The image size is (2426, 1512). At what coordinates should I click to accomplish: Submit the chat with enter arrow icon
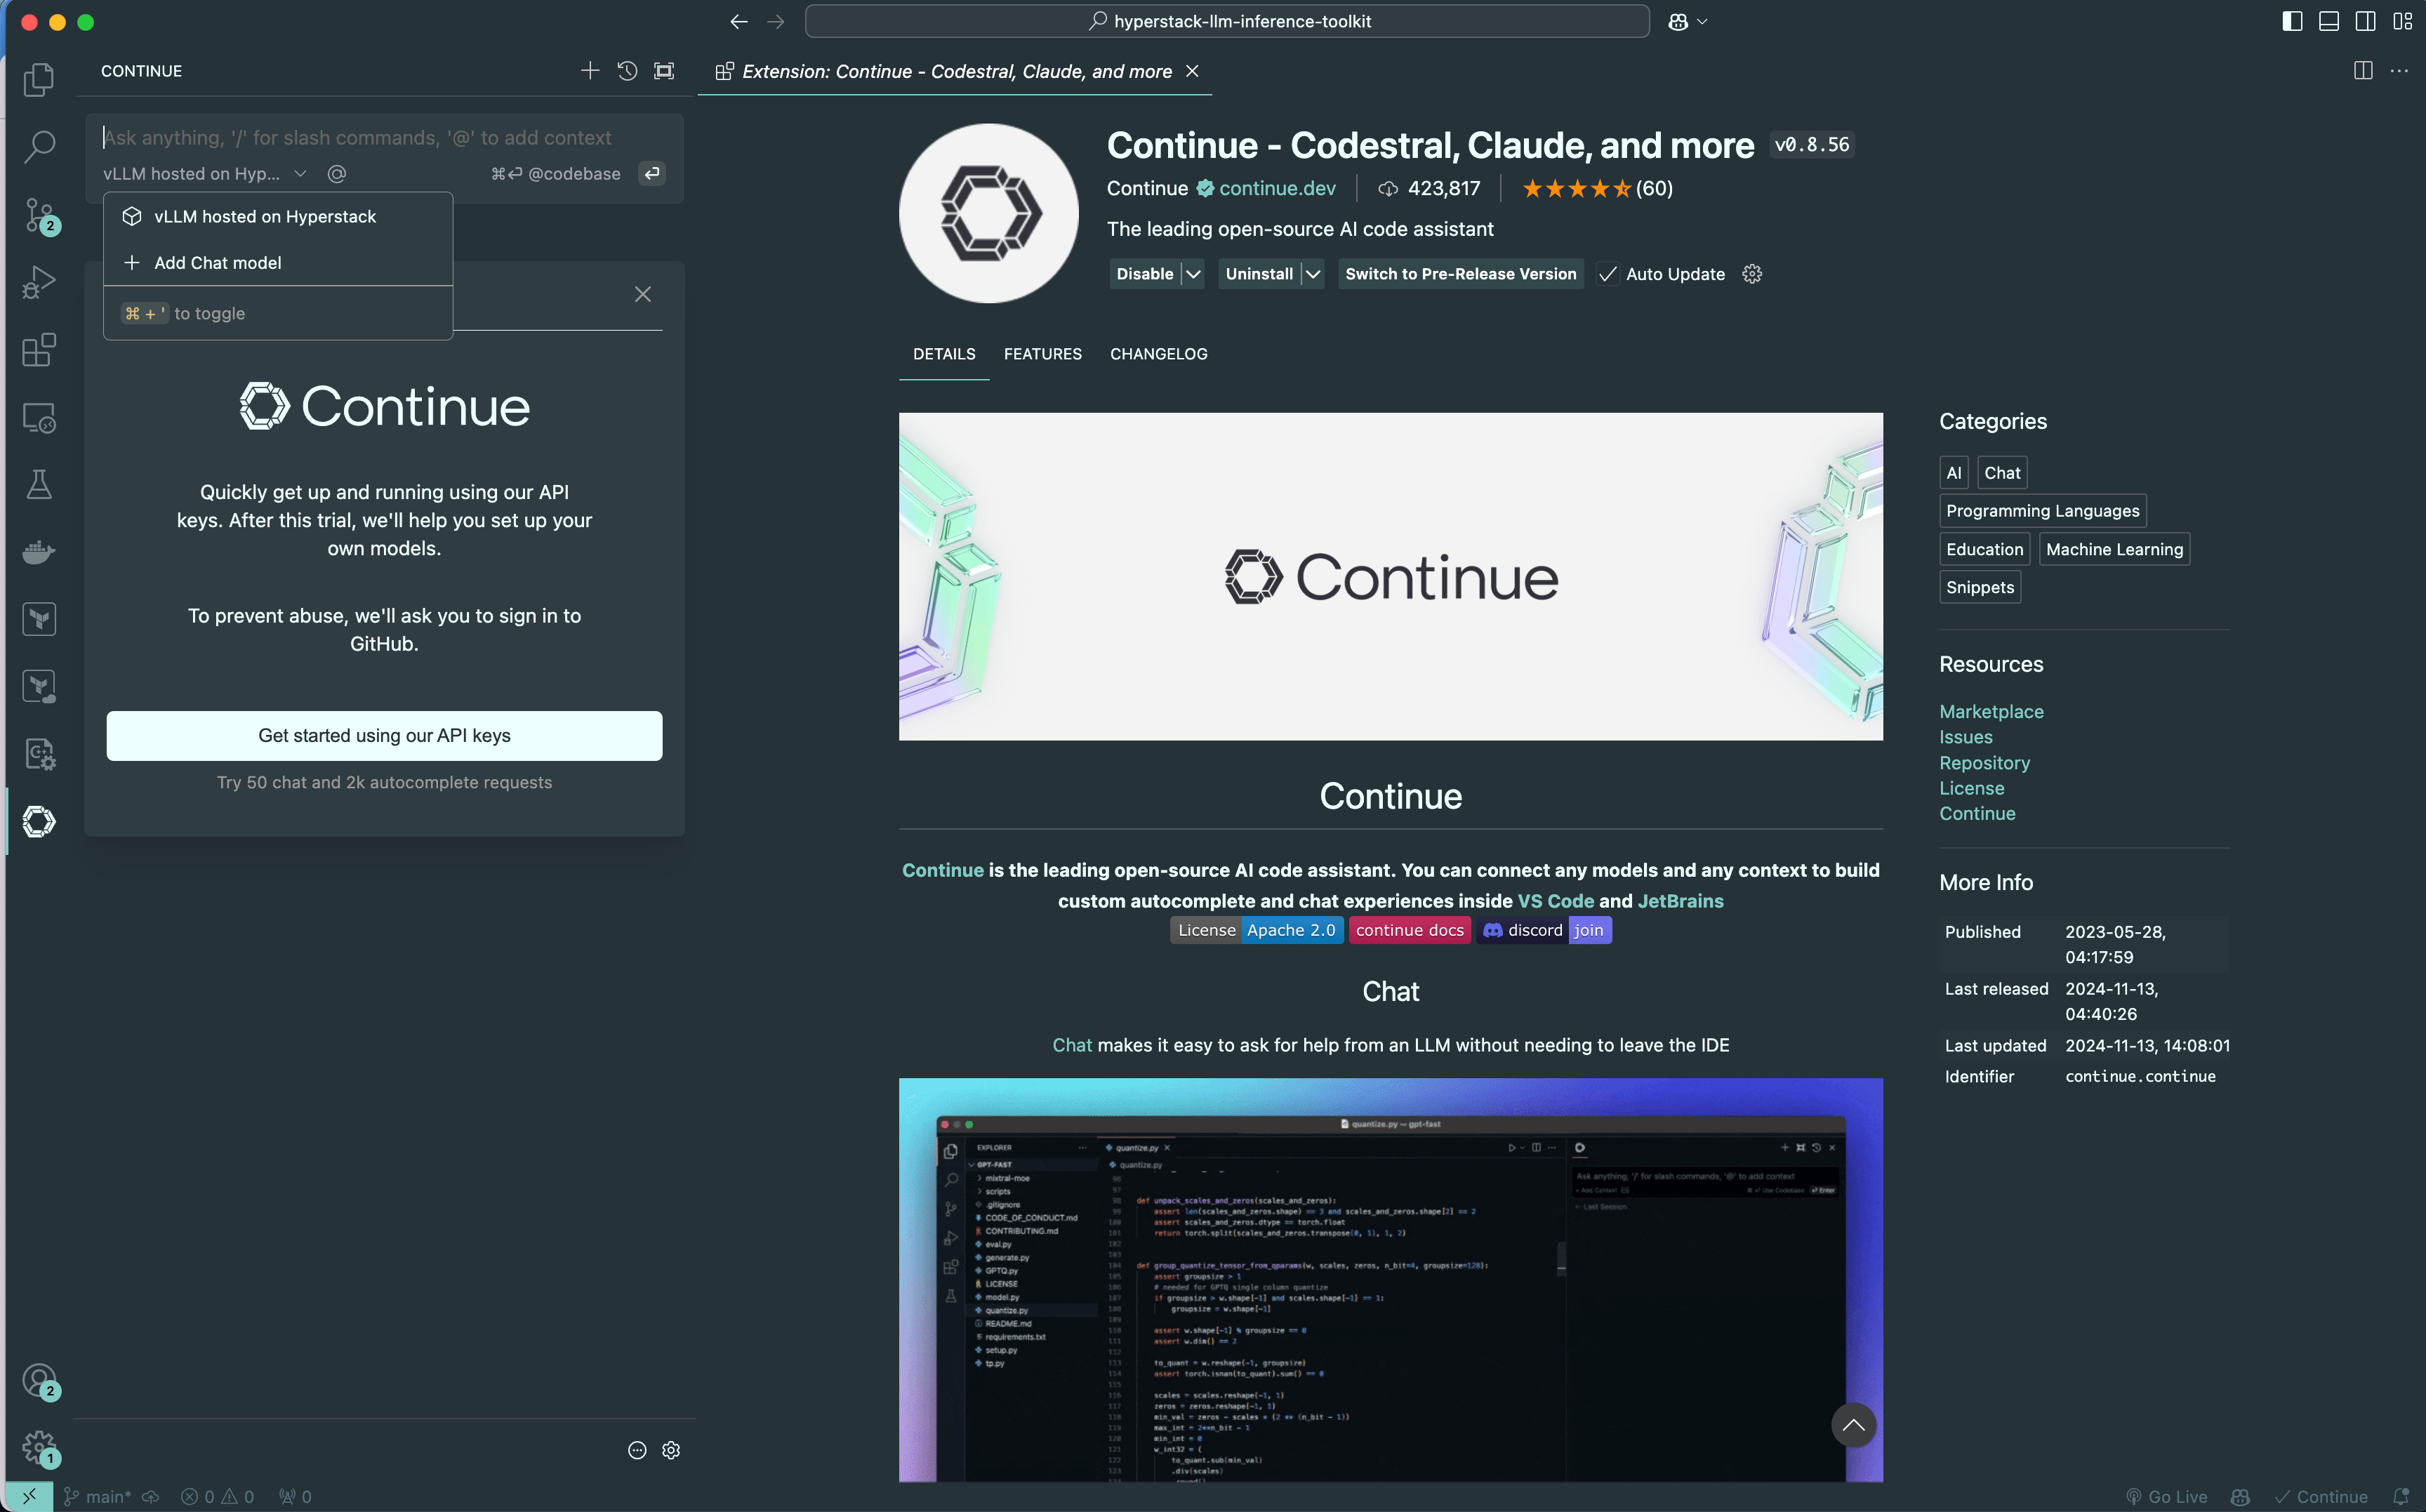tap(652, 174)
